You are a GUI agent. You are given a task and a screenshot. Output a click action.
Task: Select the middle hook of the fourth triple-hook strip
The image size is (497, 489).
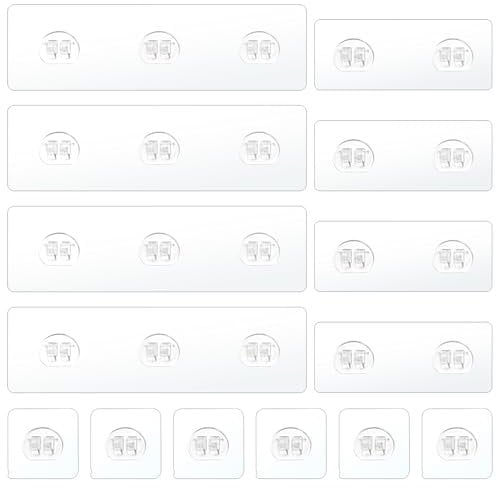(160, 350)
